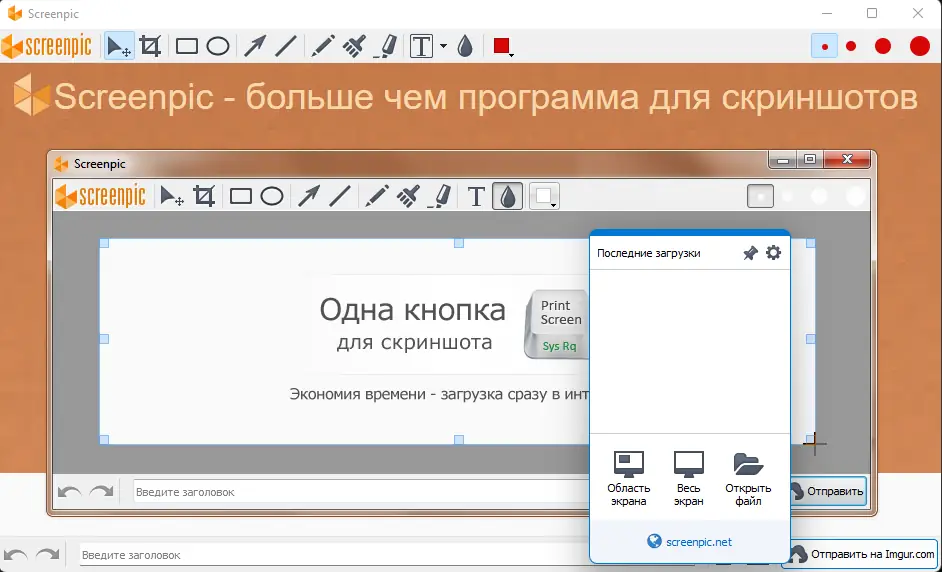
Task: Click the Print Screen key image
Action: coord(557,325)
